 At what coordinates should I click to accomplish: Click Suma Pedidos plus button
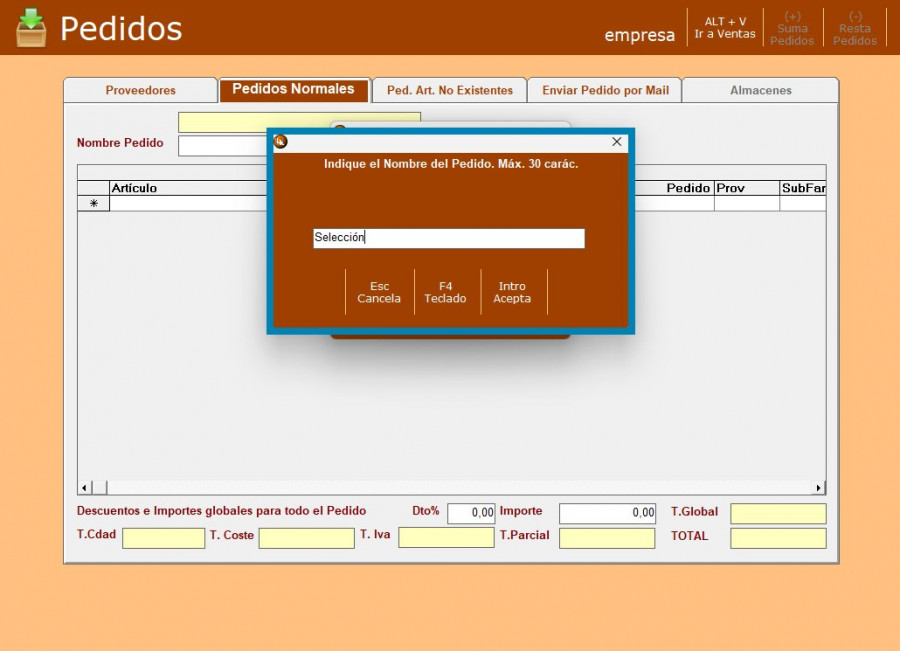792,28
